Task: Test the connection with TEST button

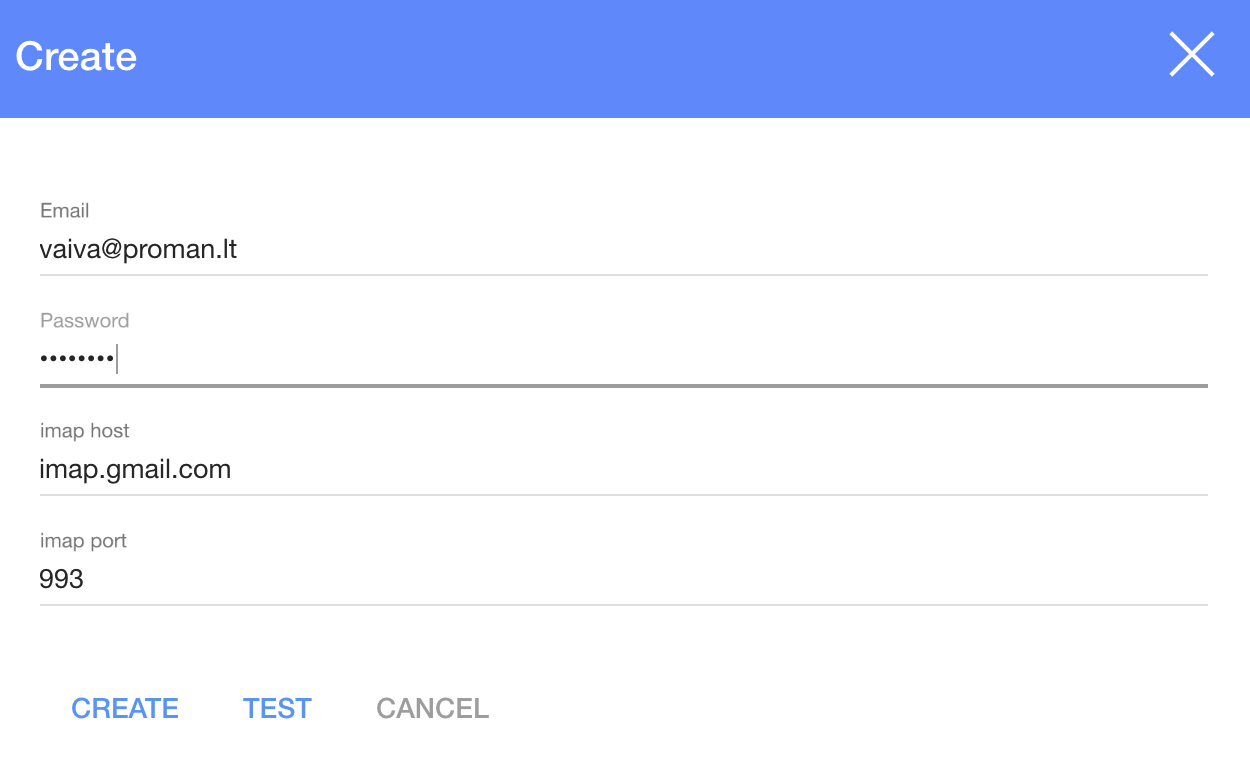Action: tap(277, 708)
